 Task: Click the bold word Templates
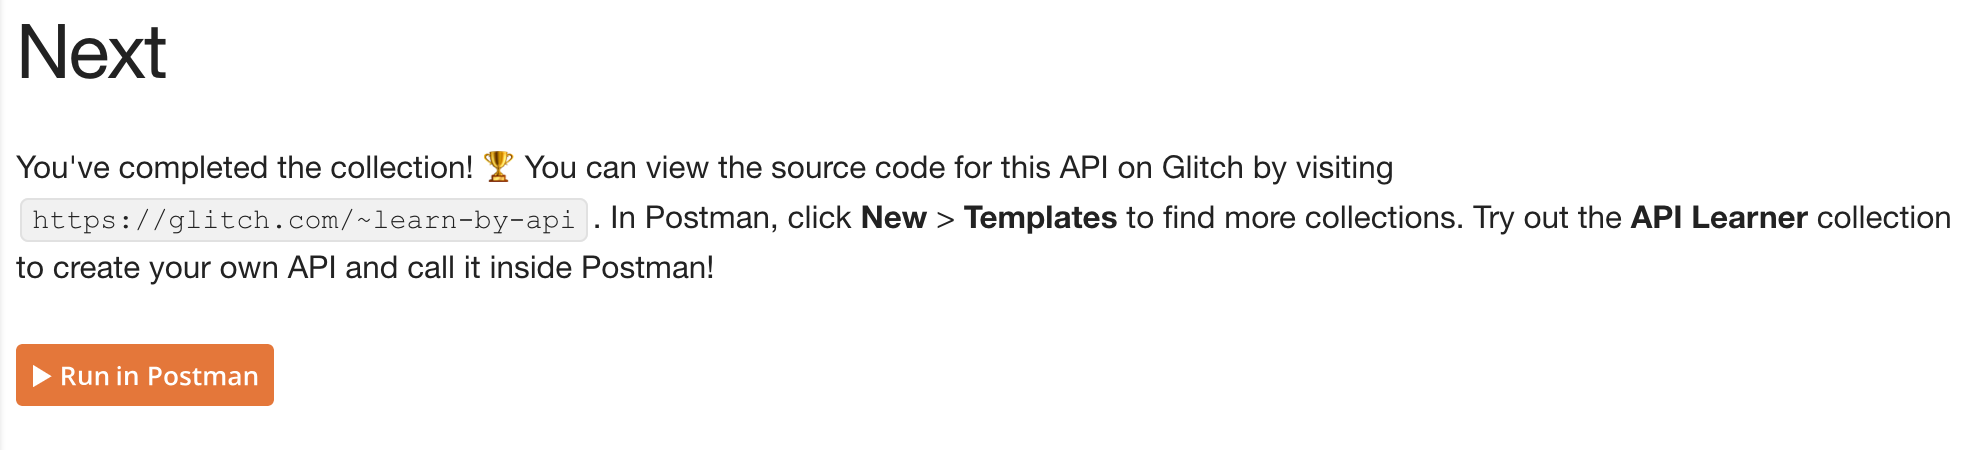(1040, 217)
